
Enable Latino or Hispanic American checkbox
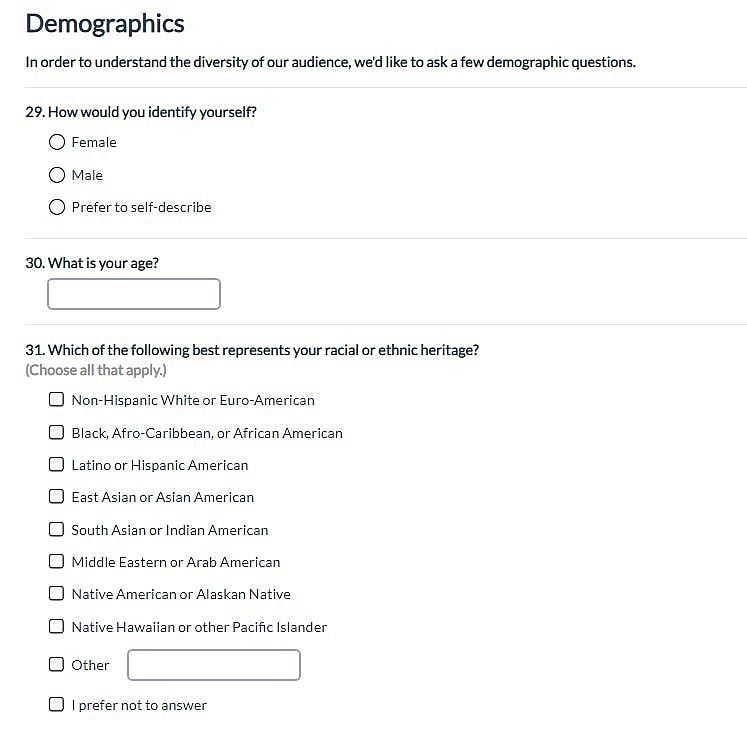[57, 465]
